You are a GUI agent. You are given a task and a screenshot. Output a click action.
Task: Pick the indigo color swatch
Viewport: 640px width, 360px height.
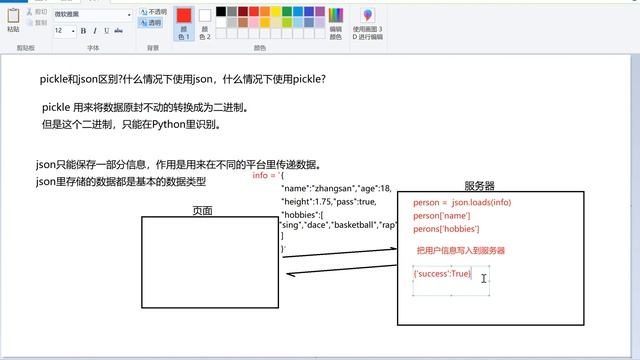coord(309,11)
